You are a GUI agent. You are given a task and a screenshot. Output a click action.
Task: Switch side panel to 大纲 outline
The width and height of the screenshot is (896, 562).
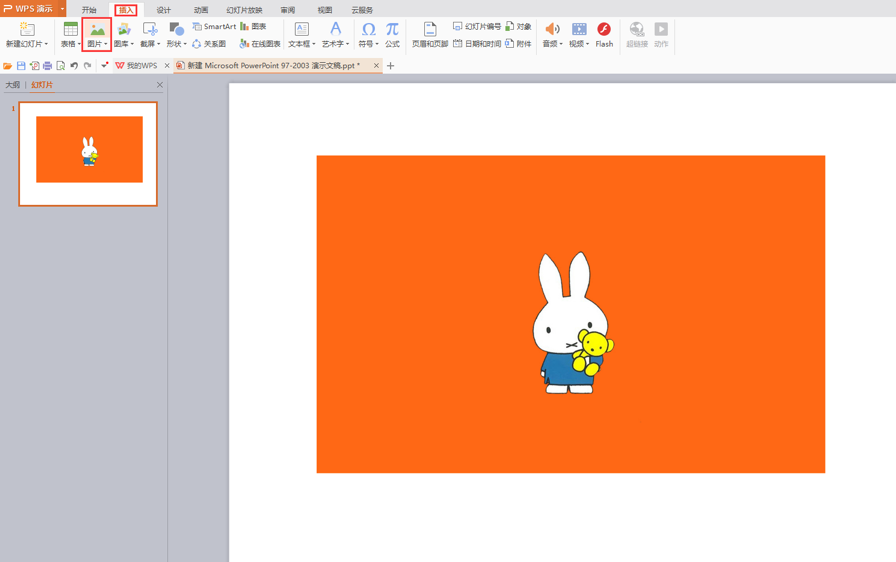click(x=13, y=85)
